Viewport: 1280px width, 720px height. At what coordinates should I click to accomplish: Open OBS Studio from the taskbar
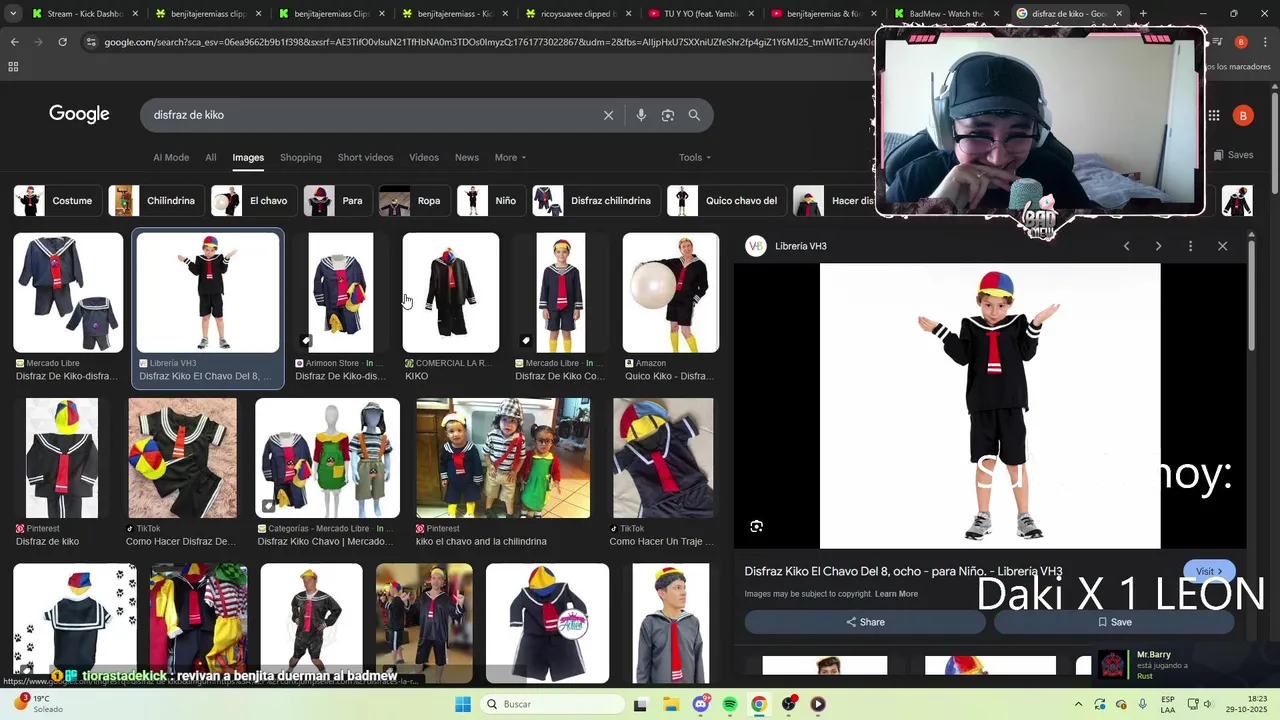789,704
